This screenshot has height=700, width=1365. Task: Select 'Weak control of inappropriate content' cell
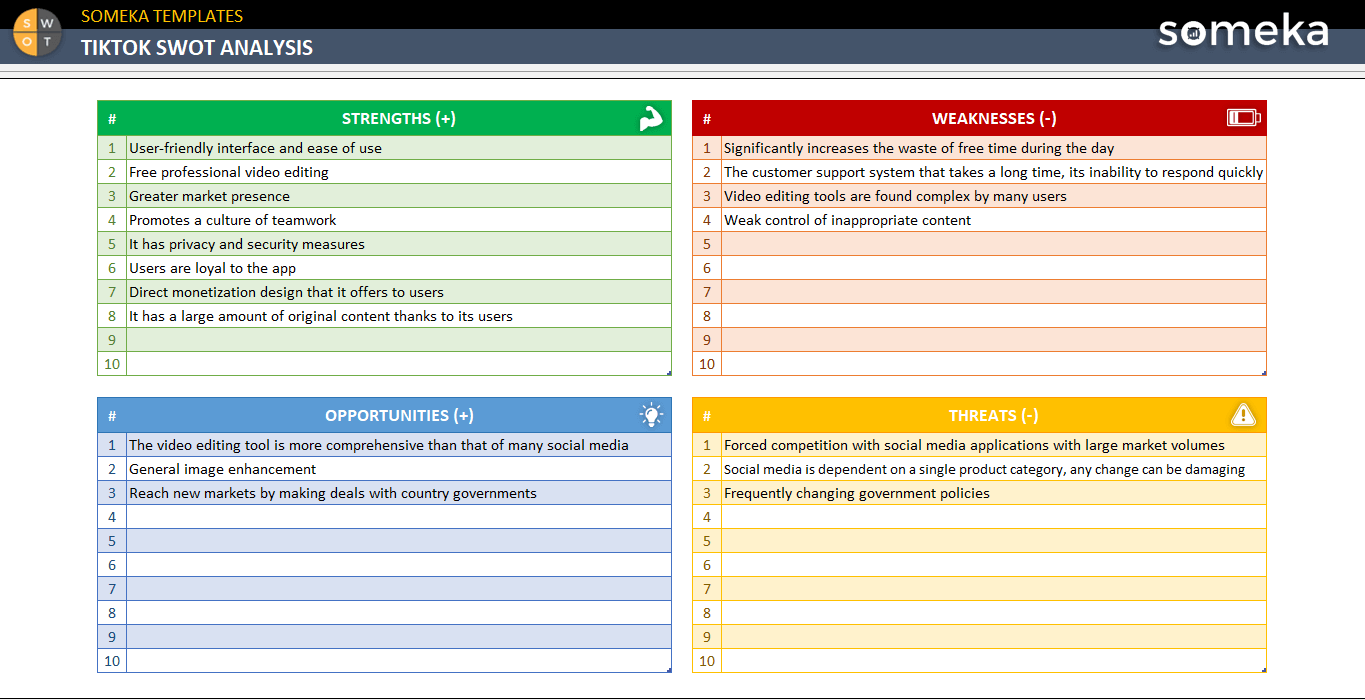pos(994,220)
